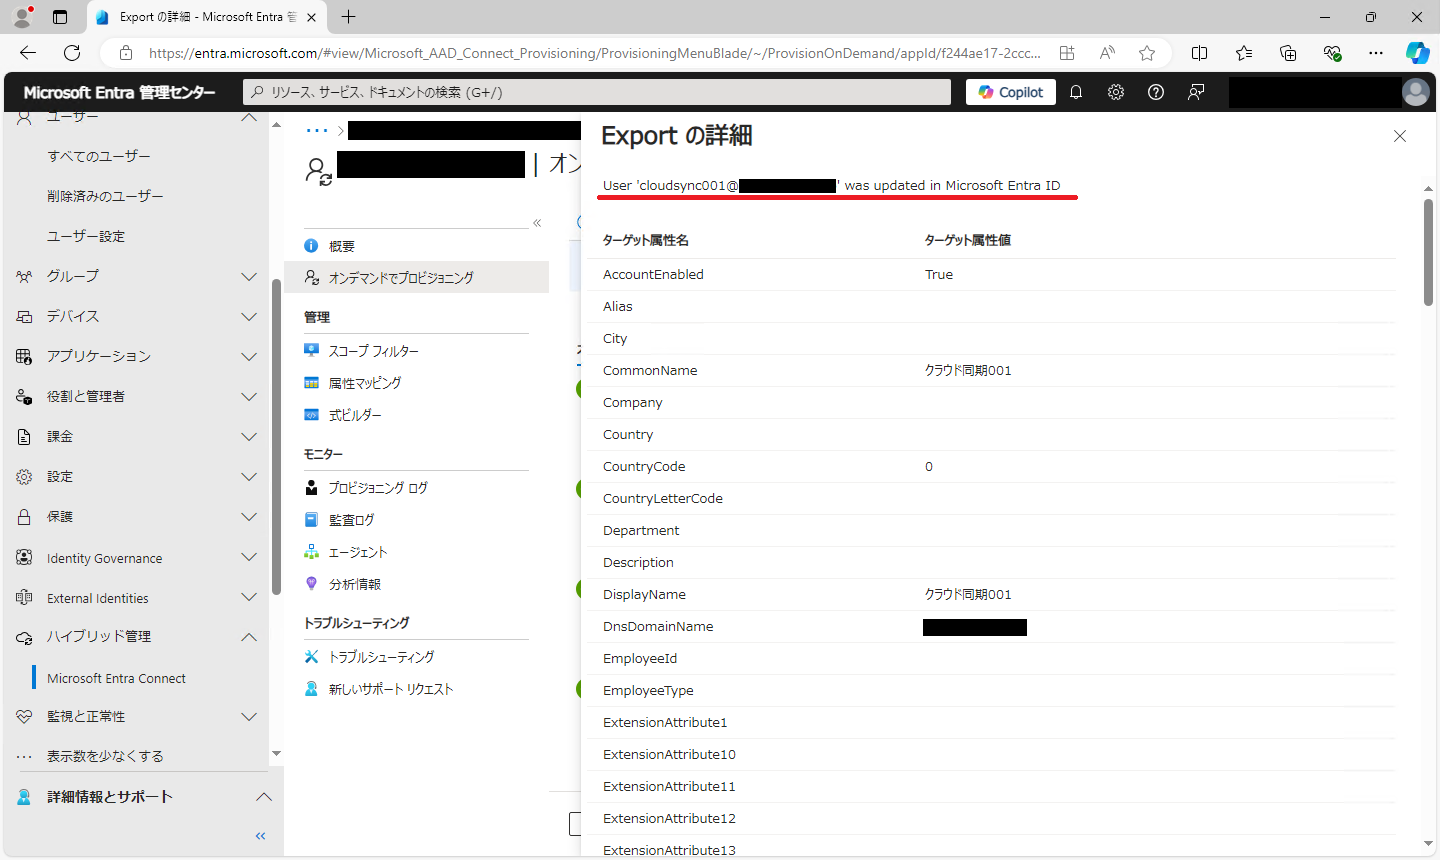Expand the 設定 section
This screenshot has width=1440, height=860.
coord(249,476)
